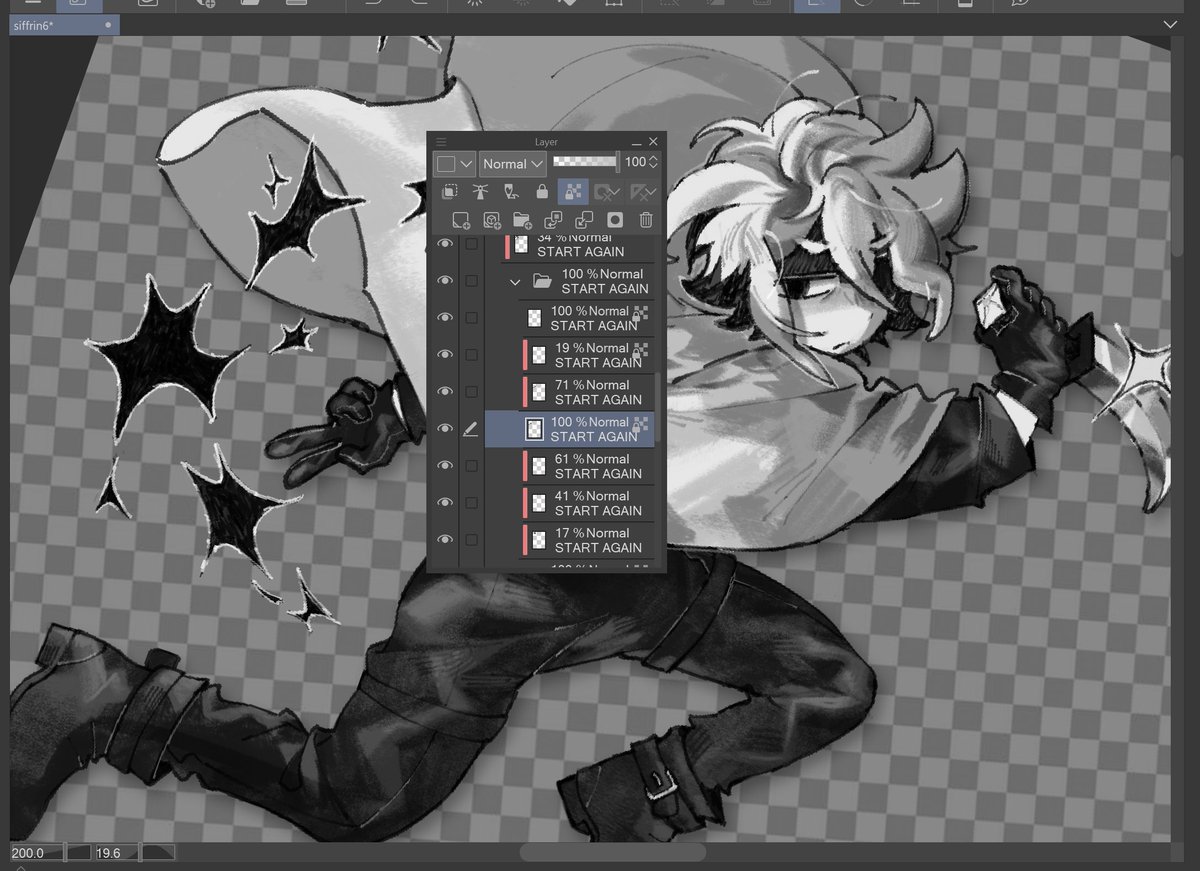
Task: Open the palette color dropdown arrow
Action: click(x=467, y=163)
